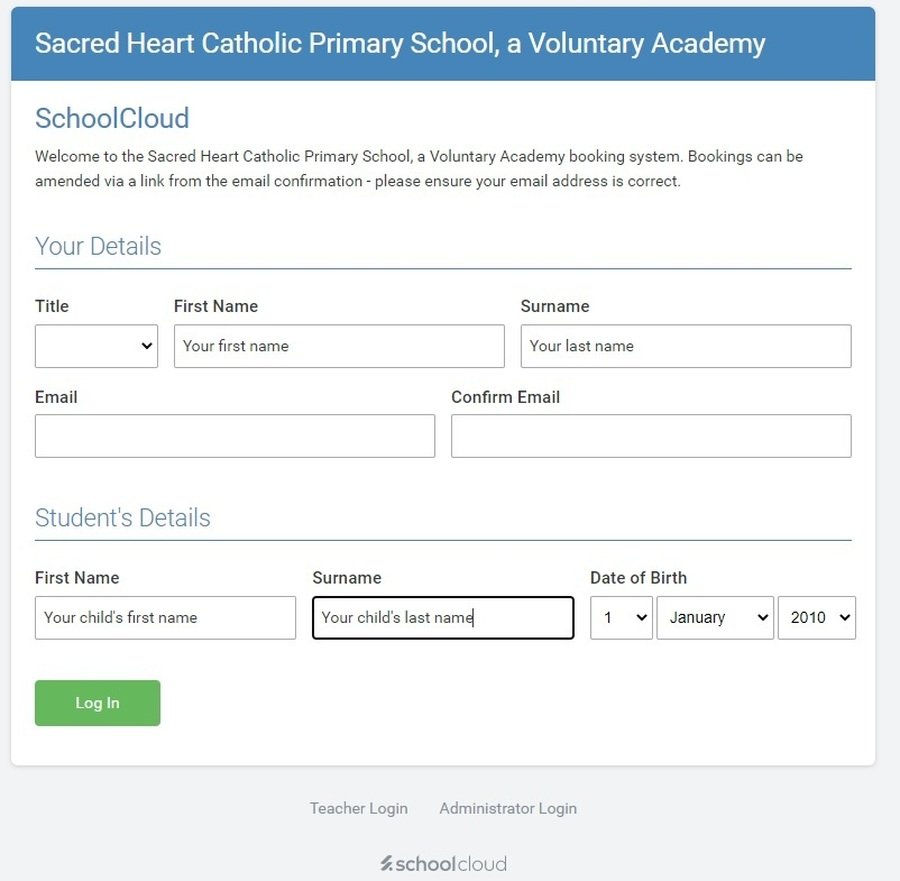Open the Teacher Login link
Image resolution: width=900 pixels, height=881 pixels.
coord(359,808)
